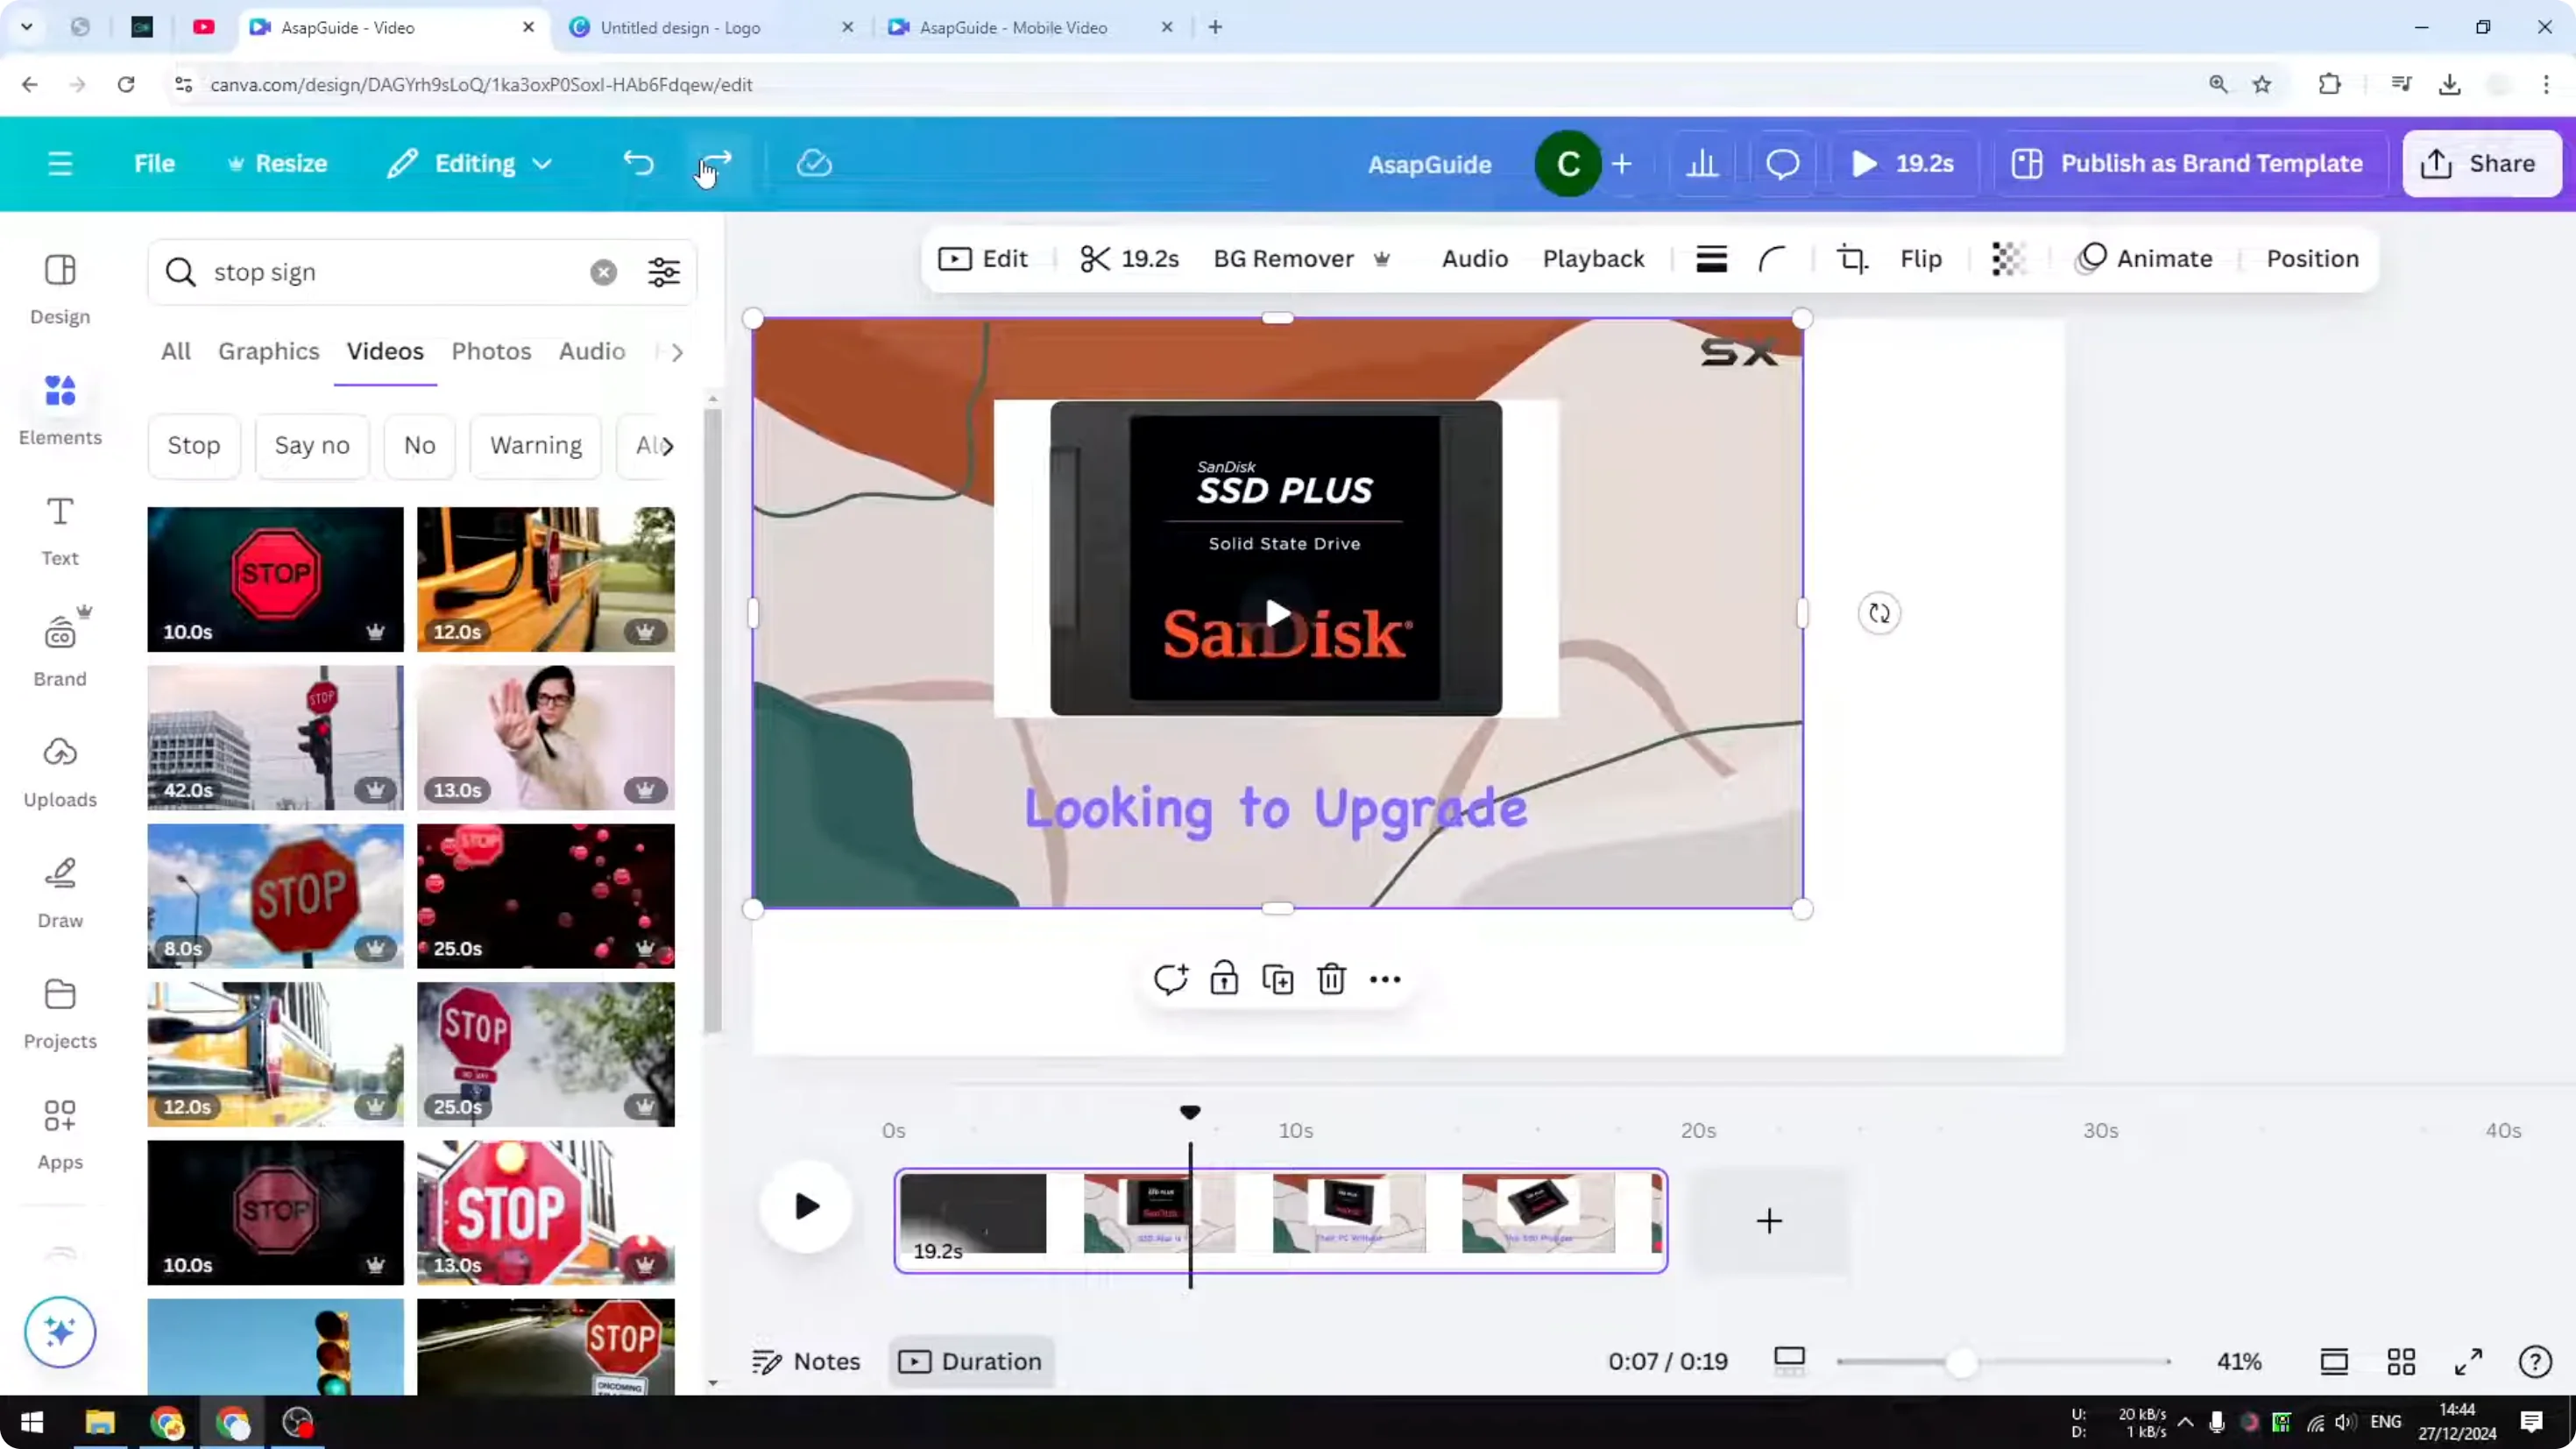Open comments via the speech bubble icon
The image size is (2576, 1449).
click(x=1782, y=163)
